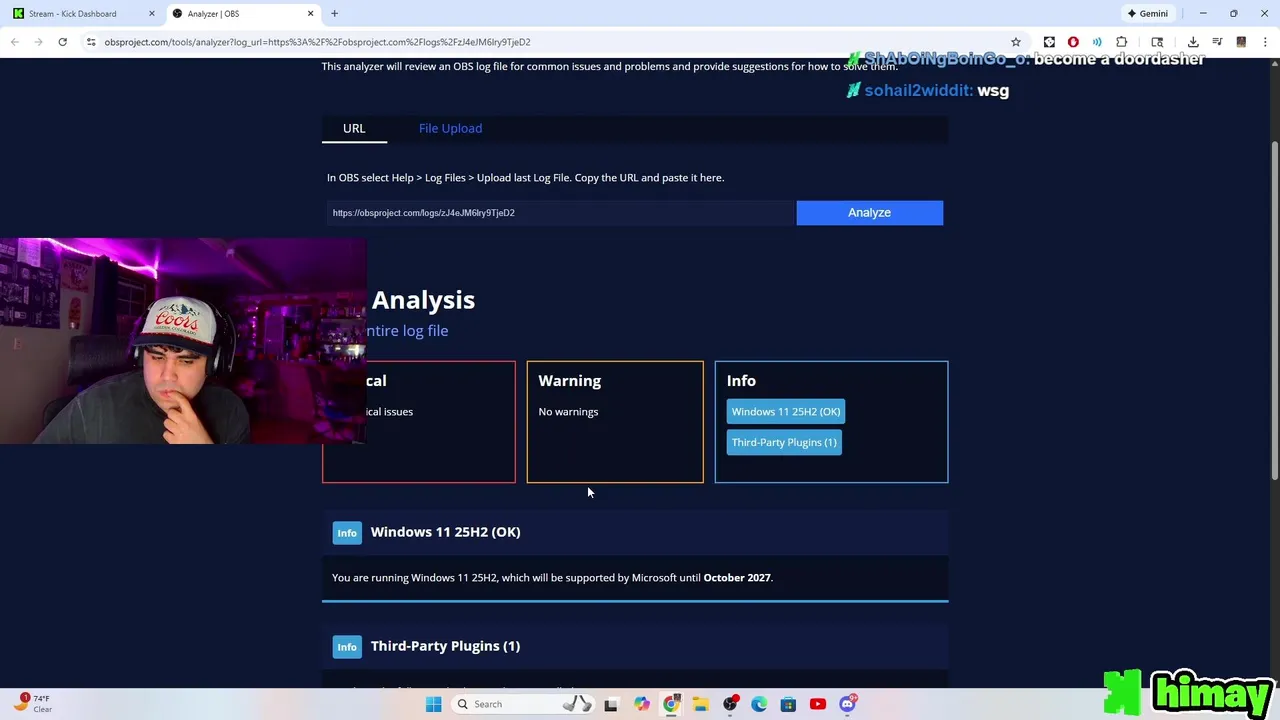Click the Analyze button
This screenshot has height=720, width=1280.
(869, 212)
